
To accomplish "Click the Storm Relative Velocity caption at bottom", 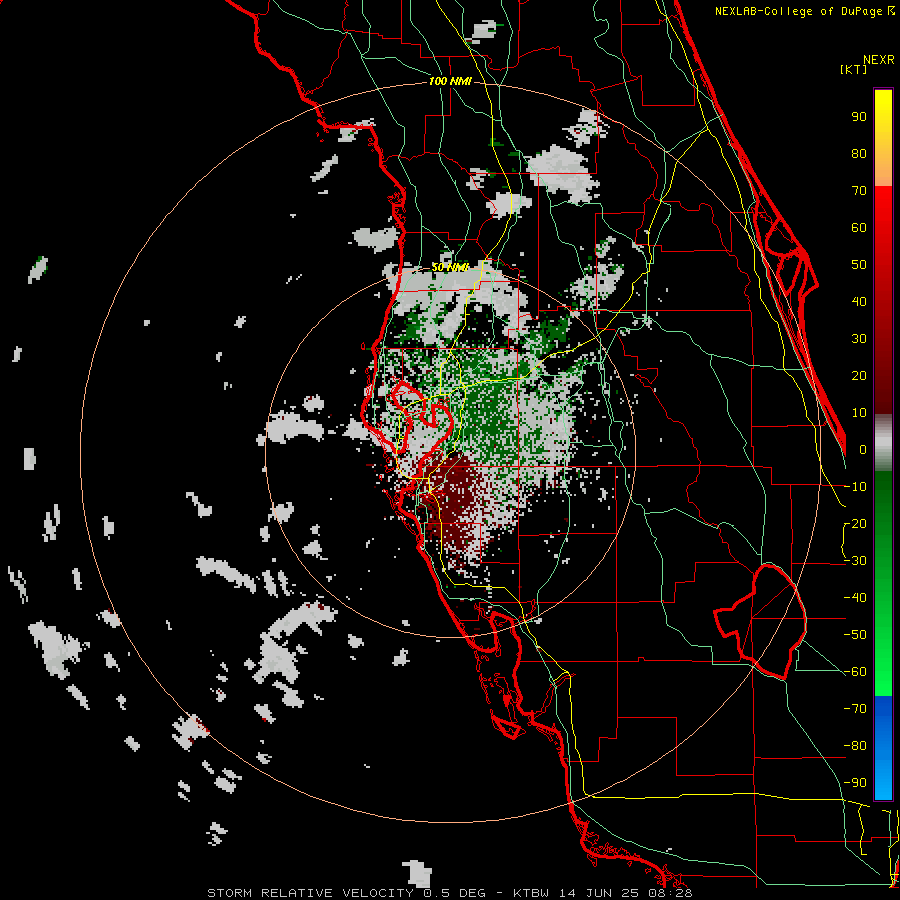I will [x=449, y=893].
